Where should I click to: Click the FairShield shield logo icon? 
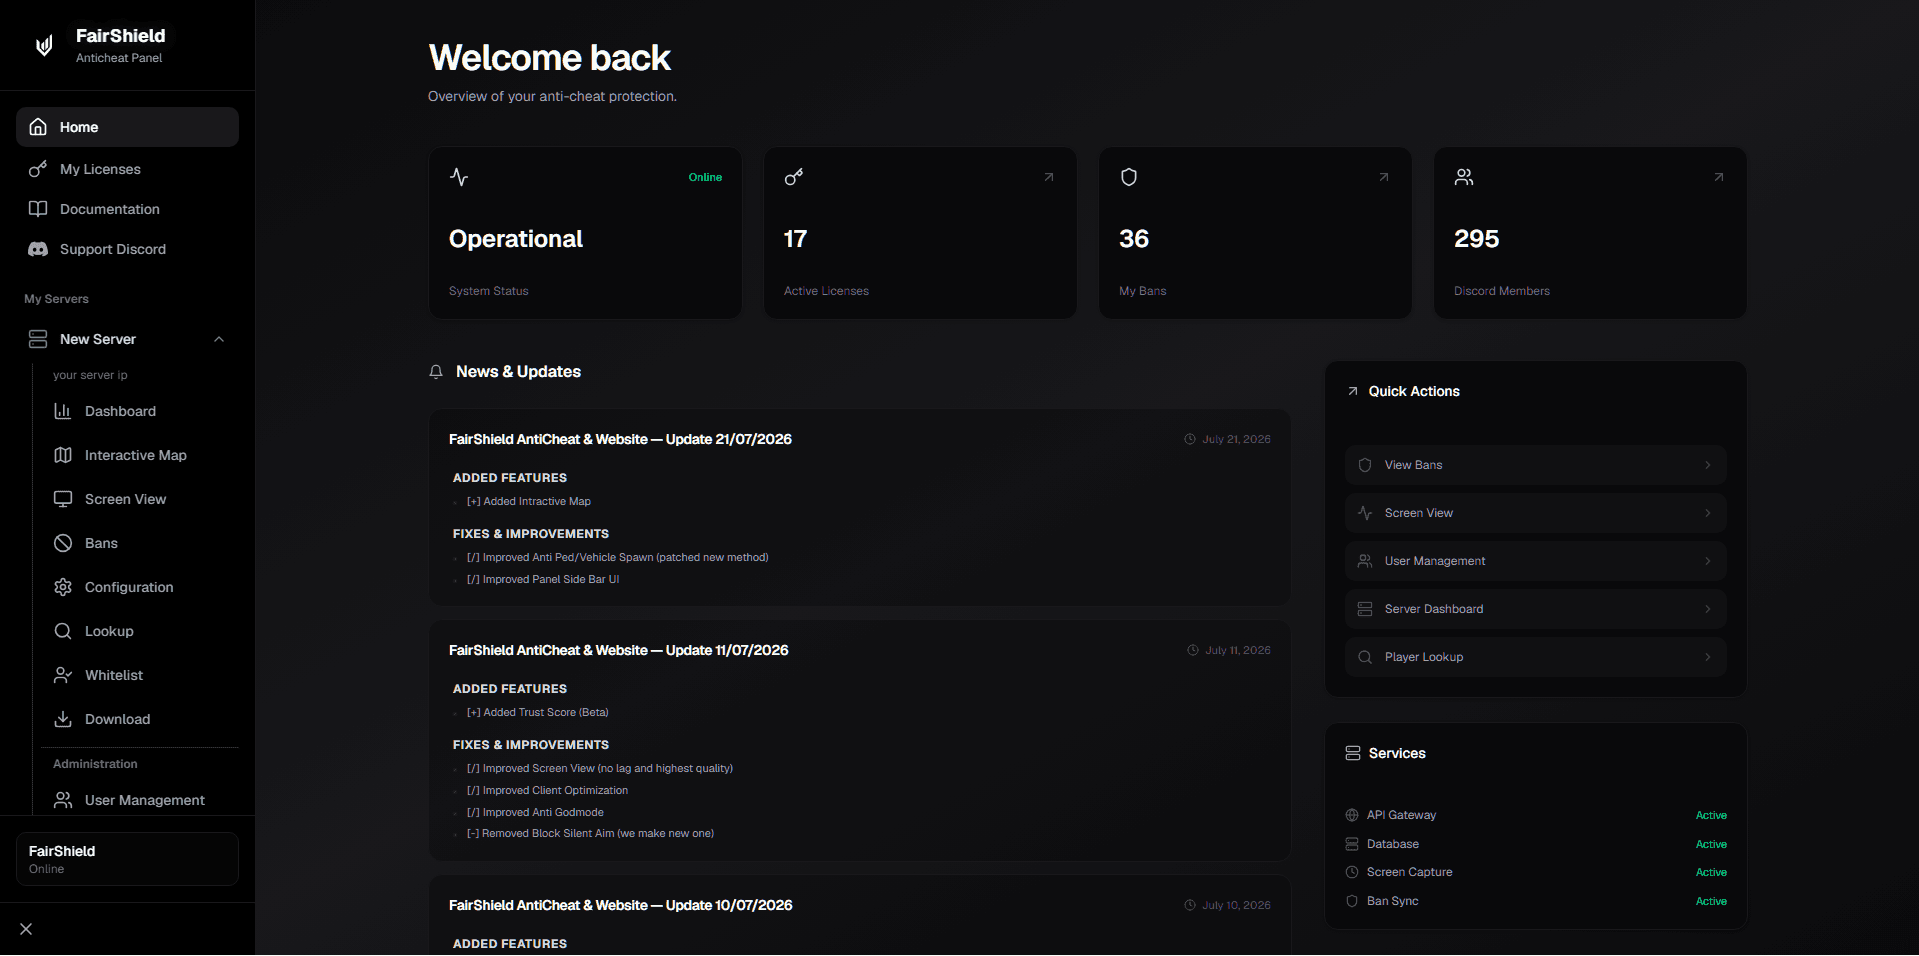click(44, 46)
